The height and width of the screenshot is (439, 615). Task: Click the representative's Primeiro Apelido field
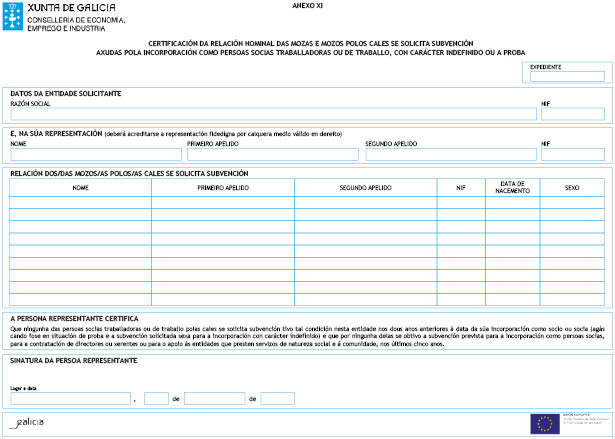click(x=272, y=155)
